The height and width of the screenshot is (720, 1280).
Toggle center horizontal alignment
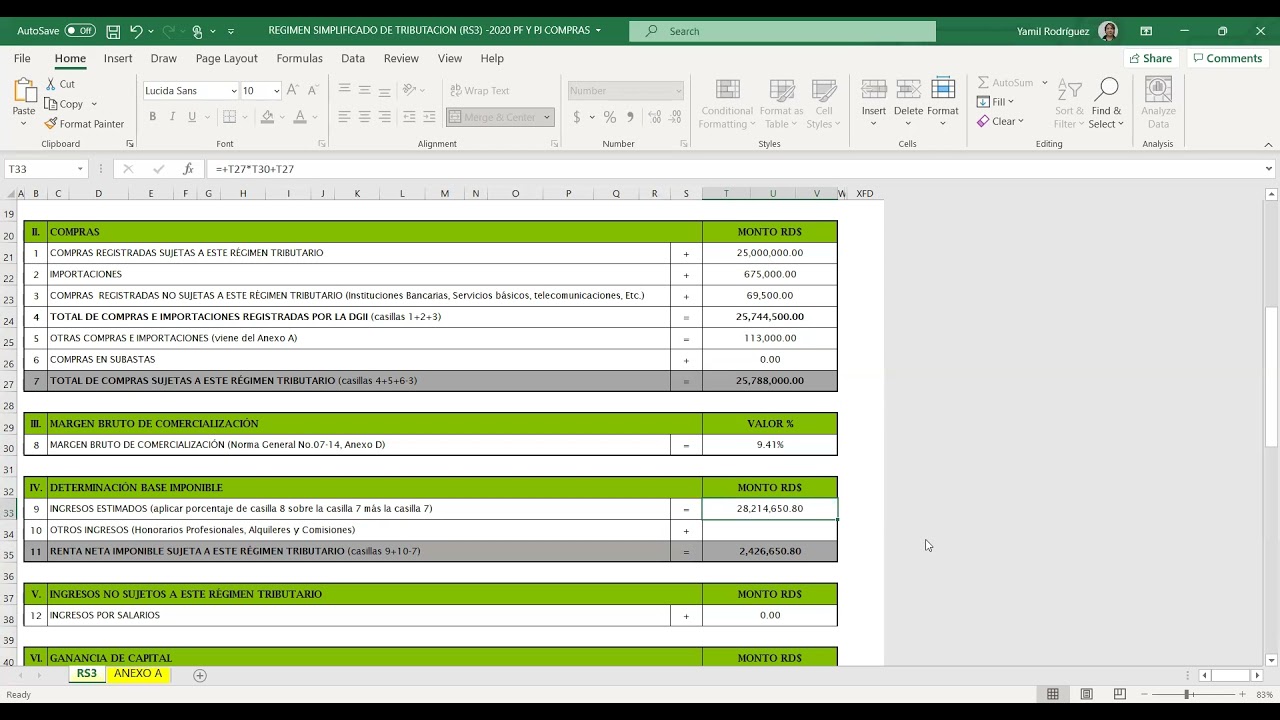click(364, 117)
